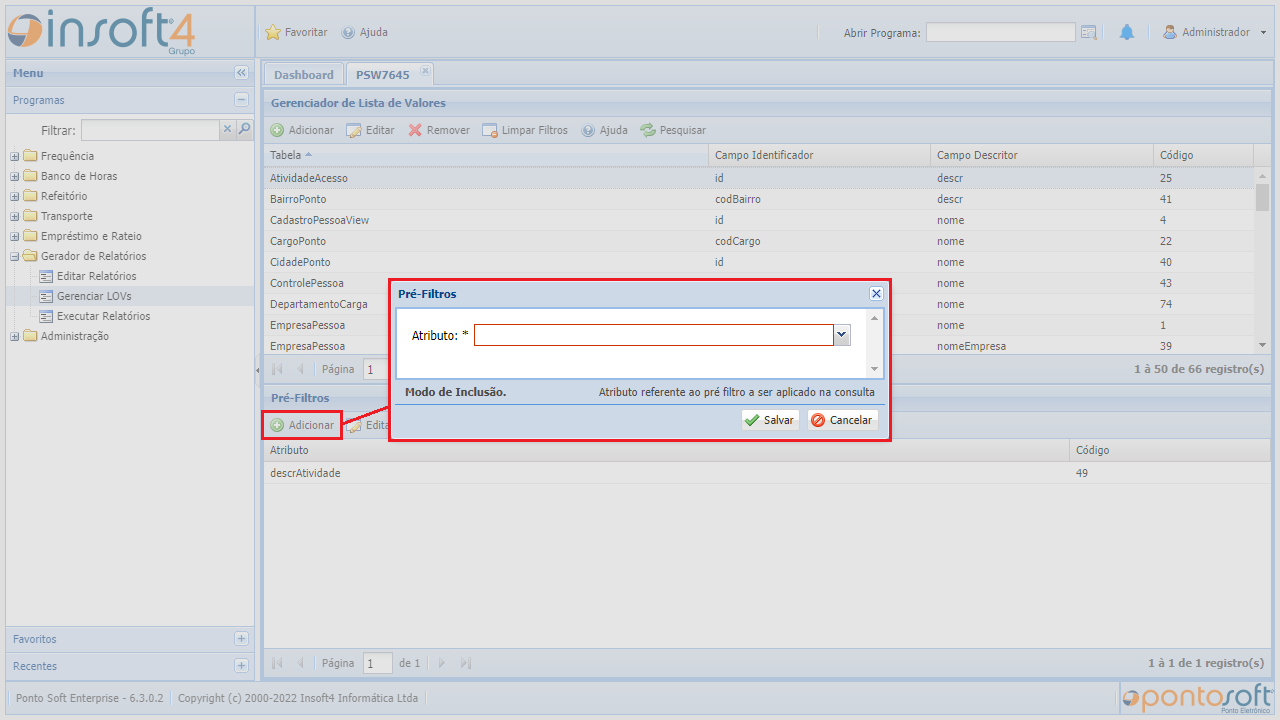Expand the Favoritos panel
The width and height of the screenshot is (1280, 720).
pos(241,639)
